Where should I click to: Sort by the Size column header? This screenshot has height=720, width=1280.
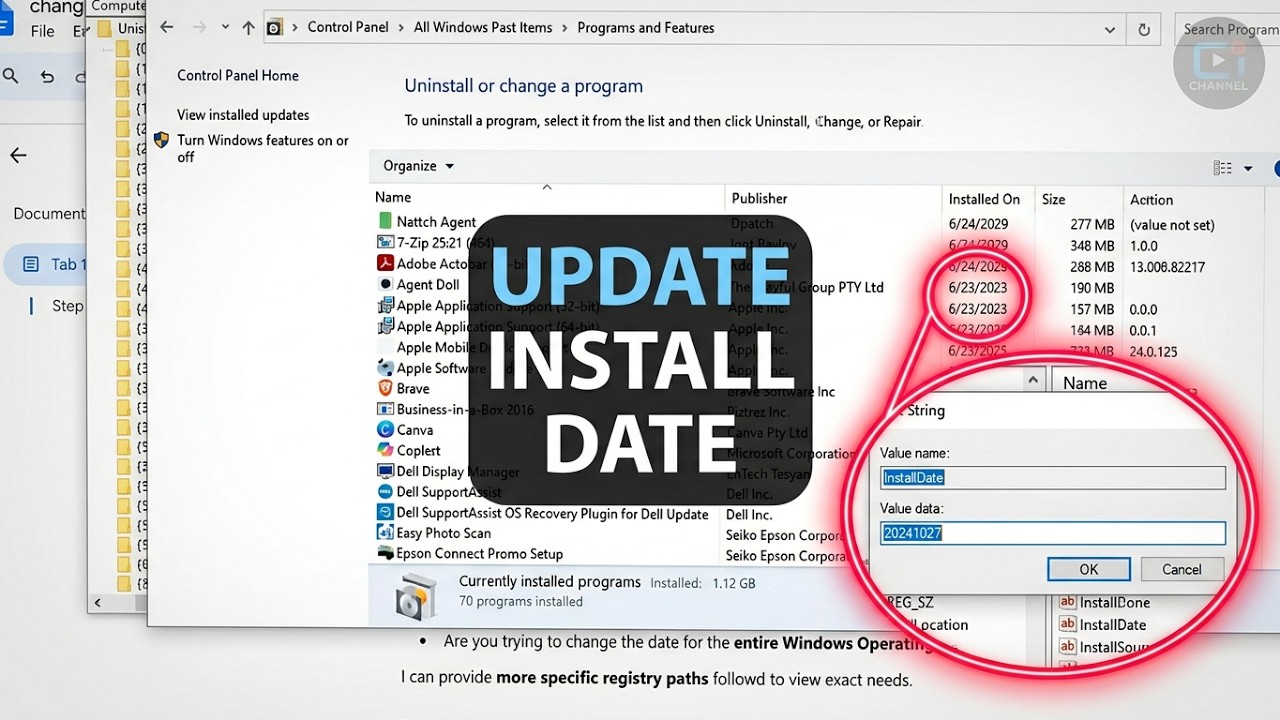tap(1053, 199)
